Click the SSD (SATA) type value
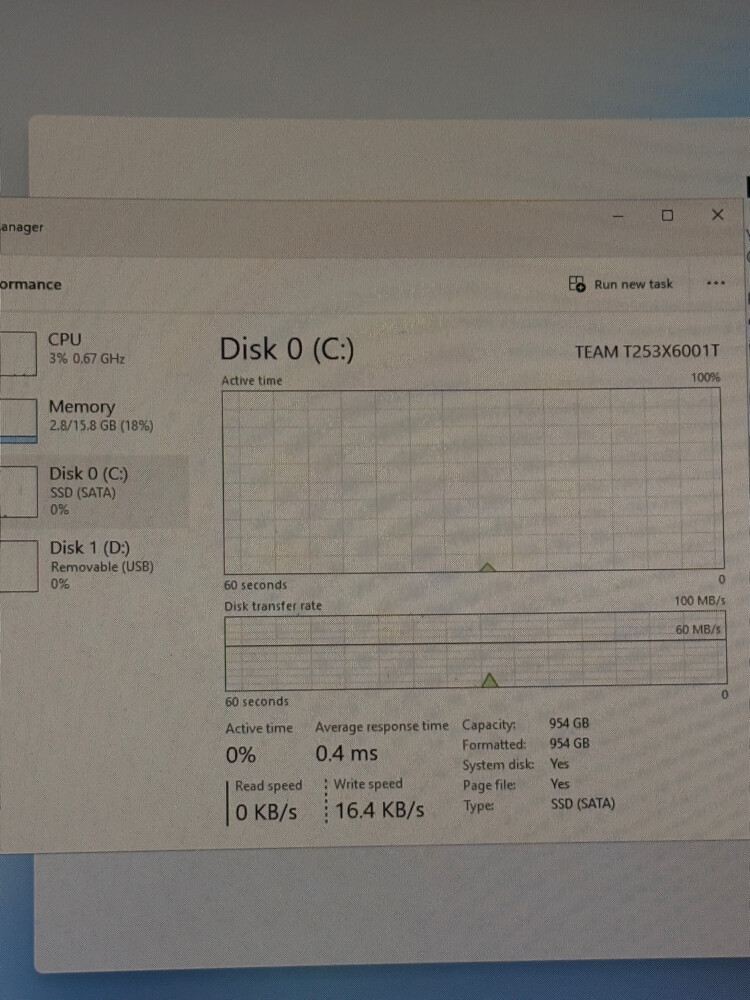This screenshot has width=750, height=1000. pos(583,804)
